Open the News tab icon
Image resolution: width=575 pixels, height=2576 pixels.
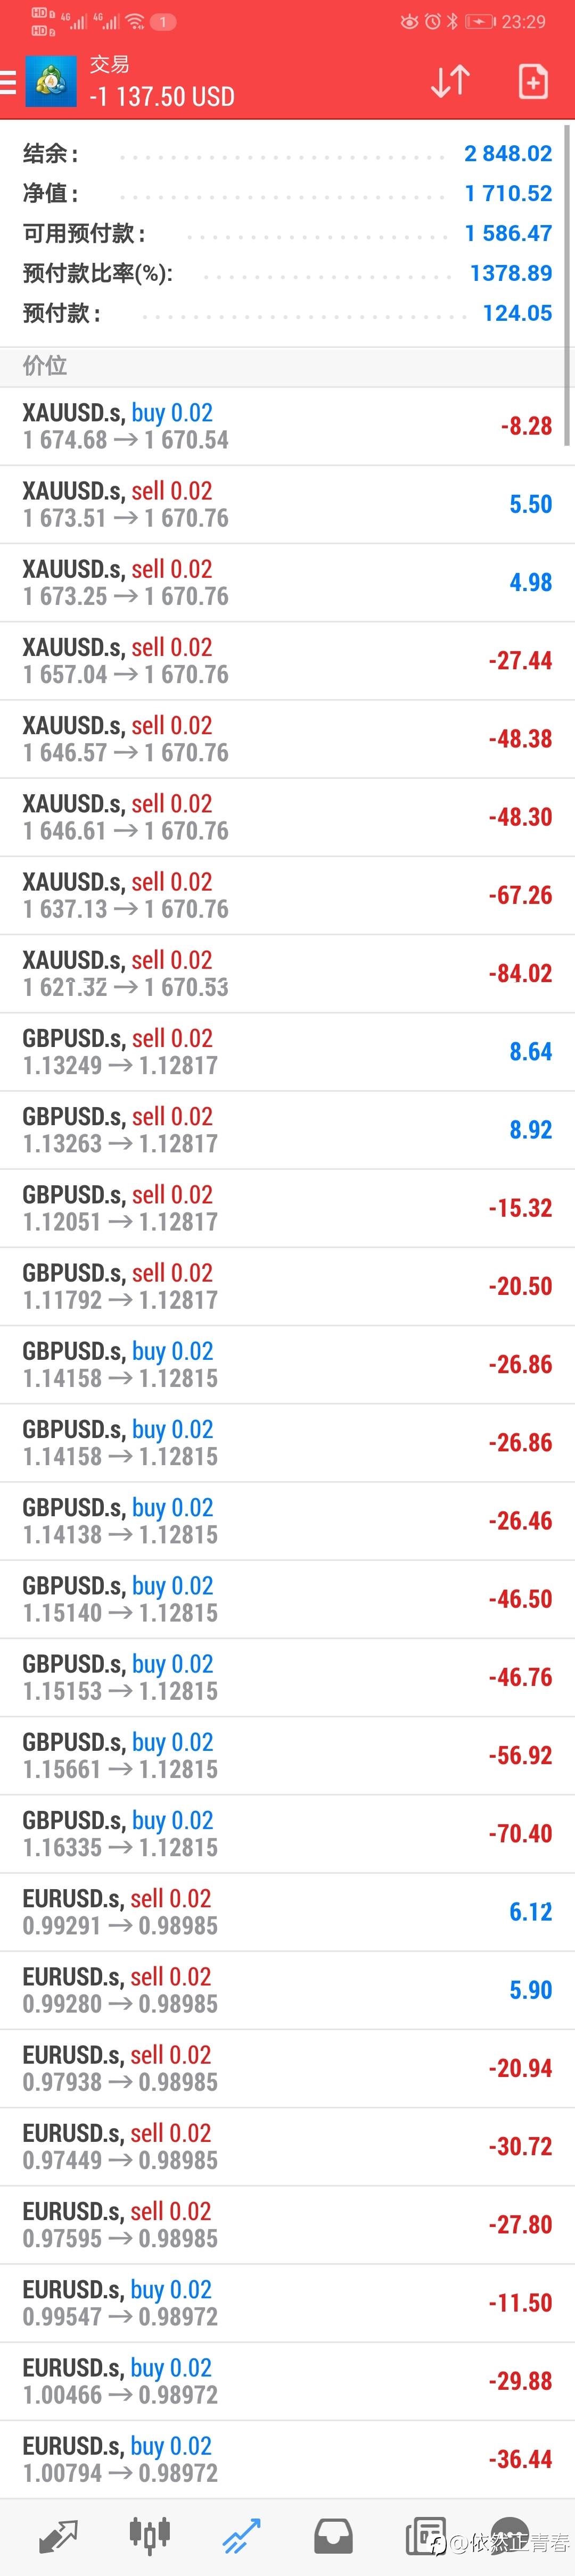point(425,2536)
